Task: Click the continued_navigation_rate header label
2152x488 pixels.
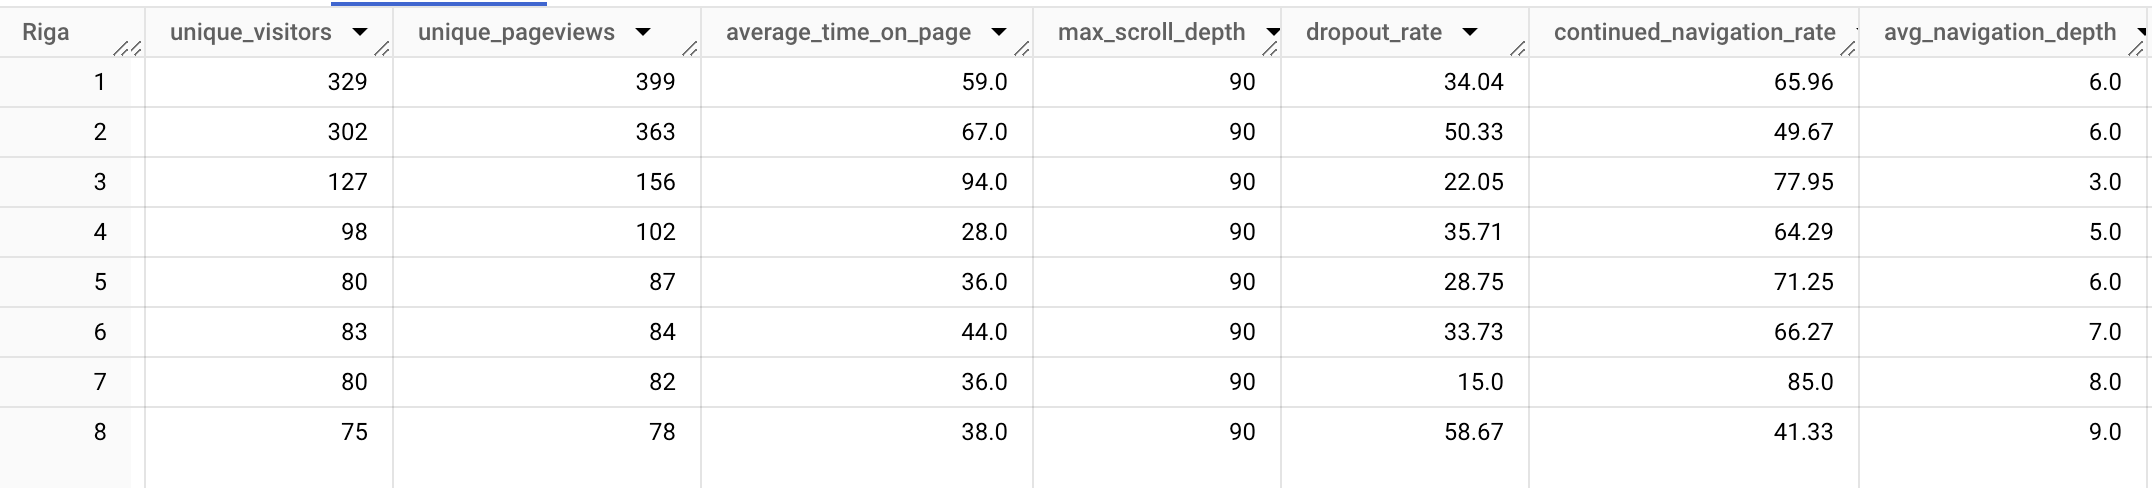Action: [1694, 32]
